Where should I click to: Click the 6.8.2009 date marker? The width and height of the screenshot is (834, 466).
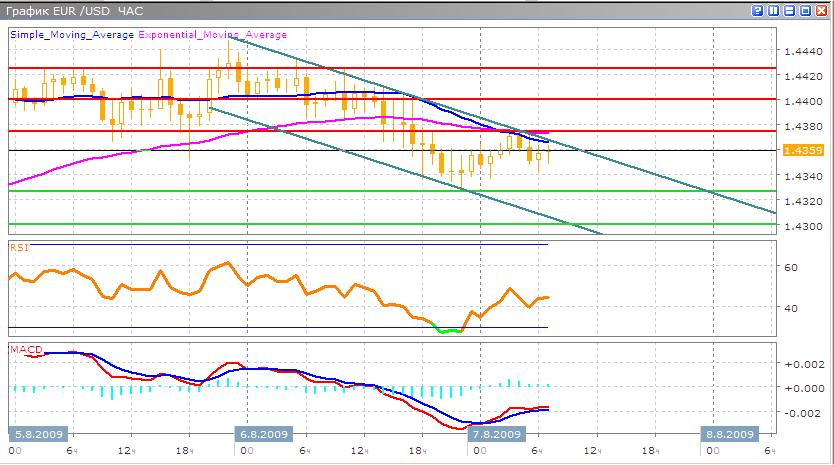coord(262,434)
